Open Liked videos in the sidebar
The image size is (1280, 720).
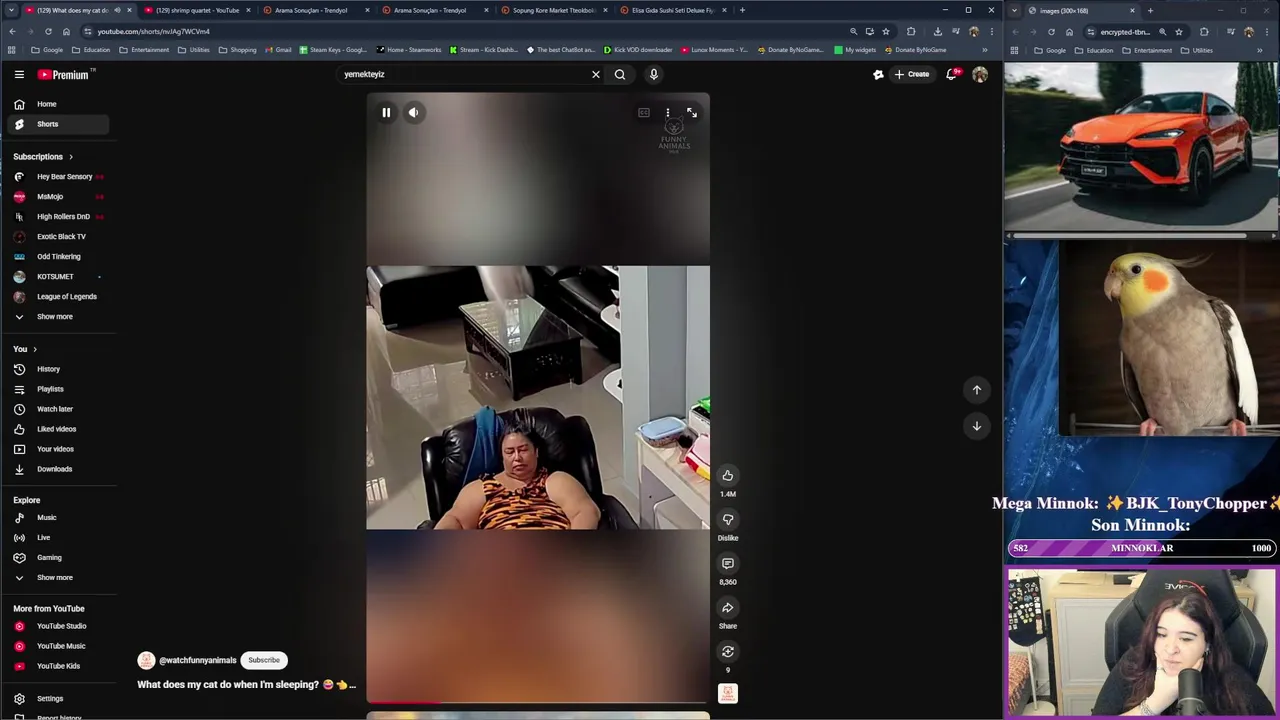(60, 429)
